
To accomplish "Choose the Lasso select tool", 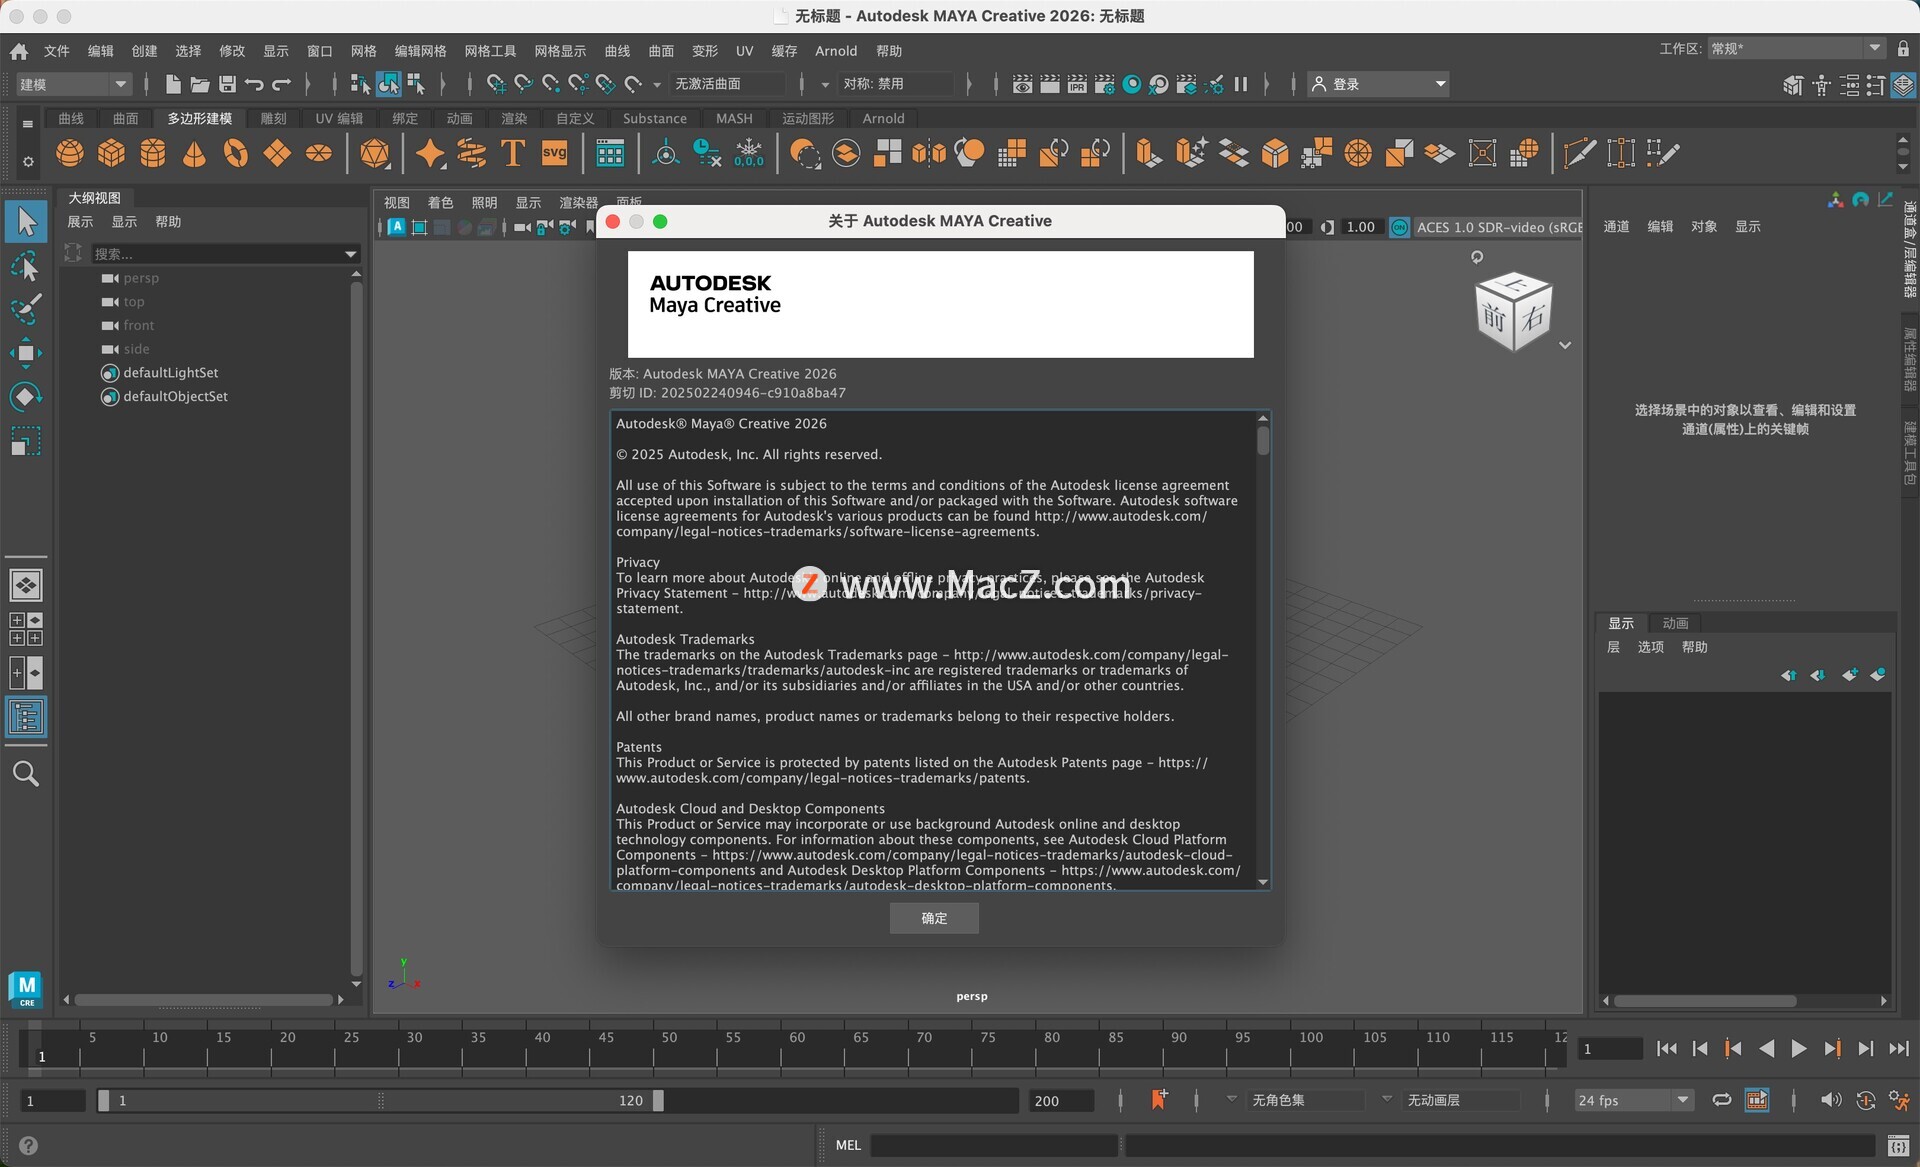I will [26, 266].
